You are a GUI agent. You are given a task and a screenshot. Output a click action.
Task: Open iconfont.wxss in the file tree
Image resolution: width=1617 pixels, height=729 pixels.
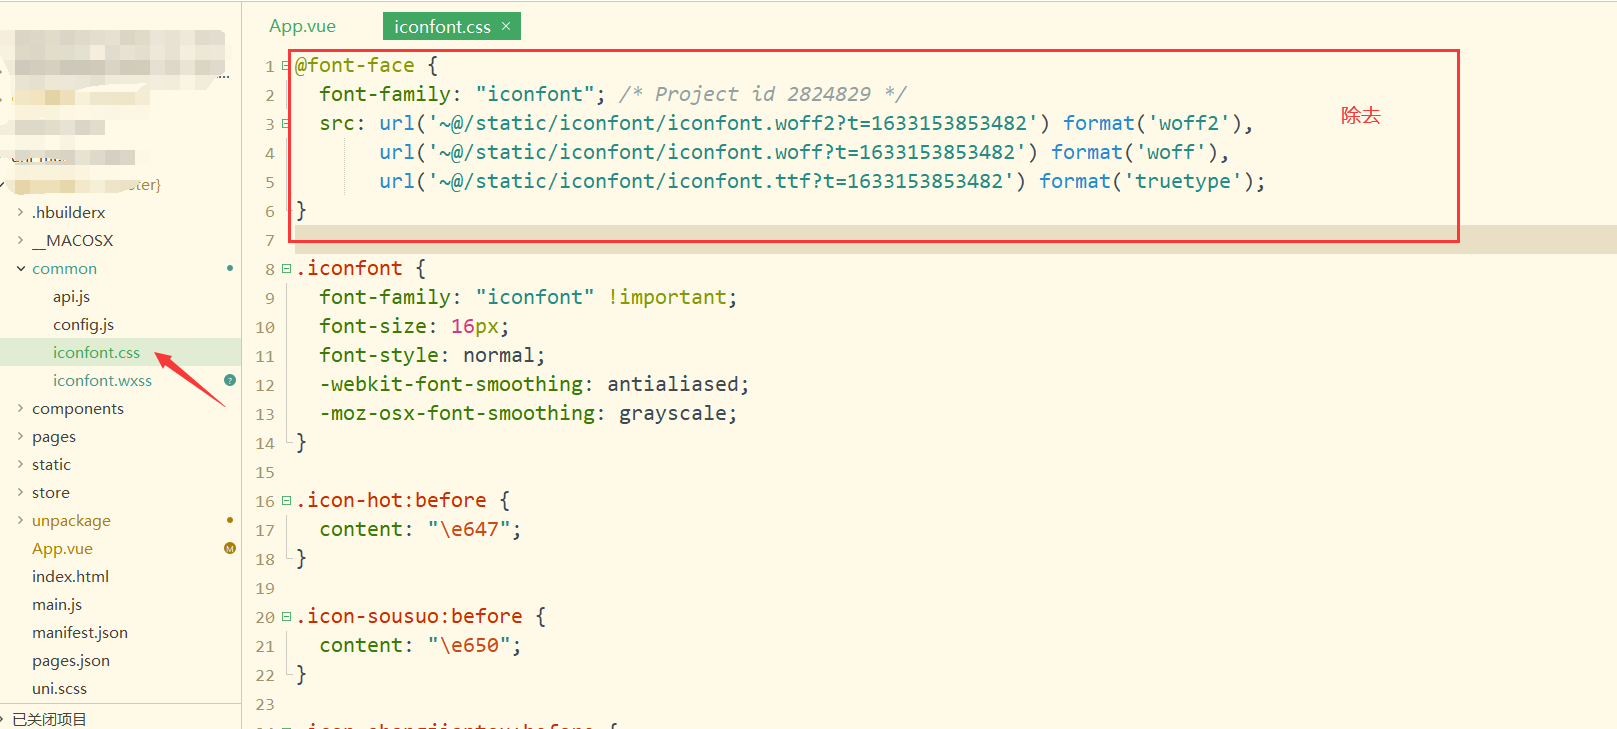(102, 380)
